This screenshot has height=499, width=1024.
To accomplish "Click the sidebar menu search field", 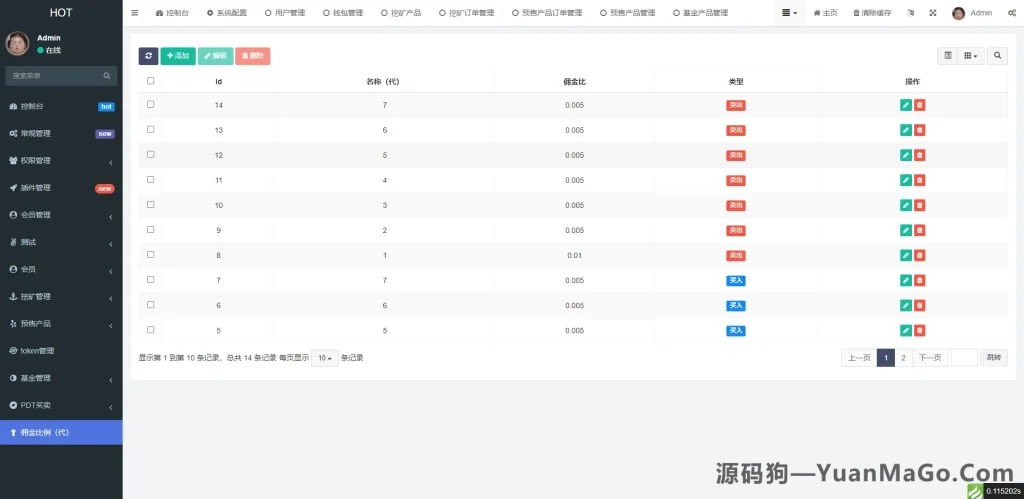I will pos(54,76).
